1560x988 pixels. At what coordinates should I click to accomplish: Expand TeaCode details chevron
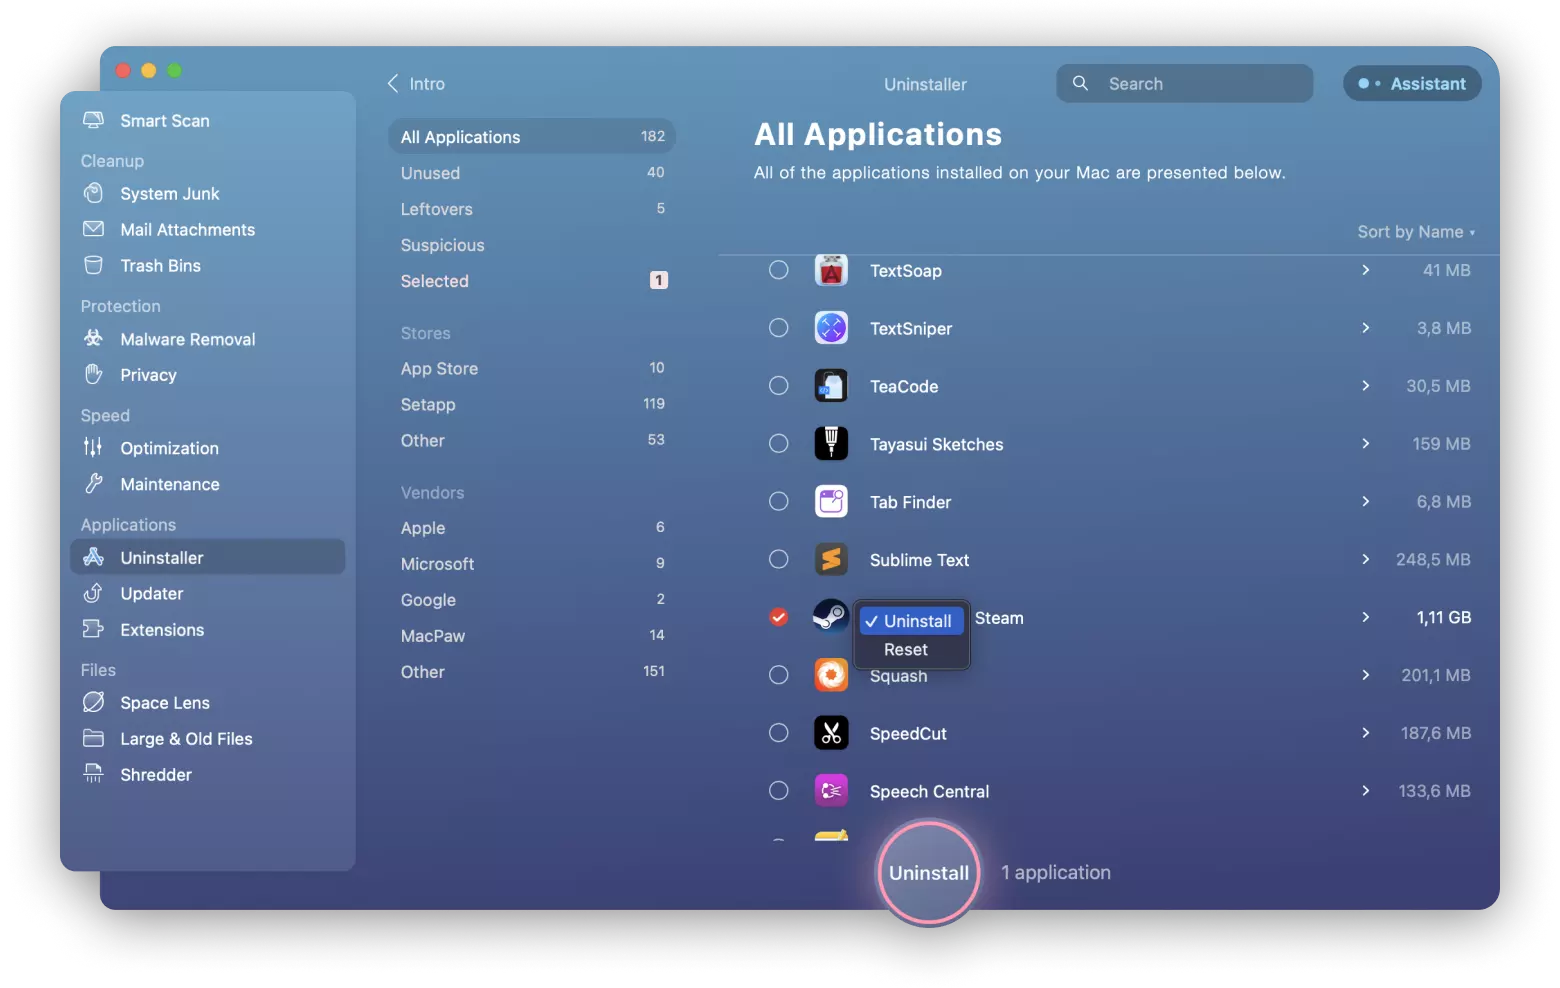[x=1366, y=386]
